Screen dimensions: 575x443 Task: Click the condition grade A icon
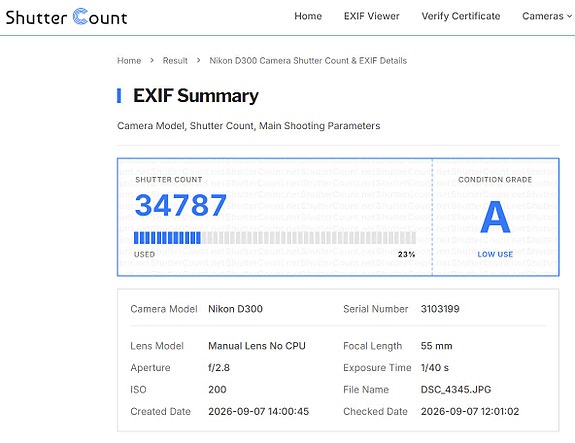pos(495,217)
